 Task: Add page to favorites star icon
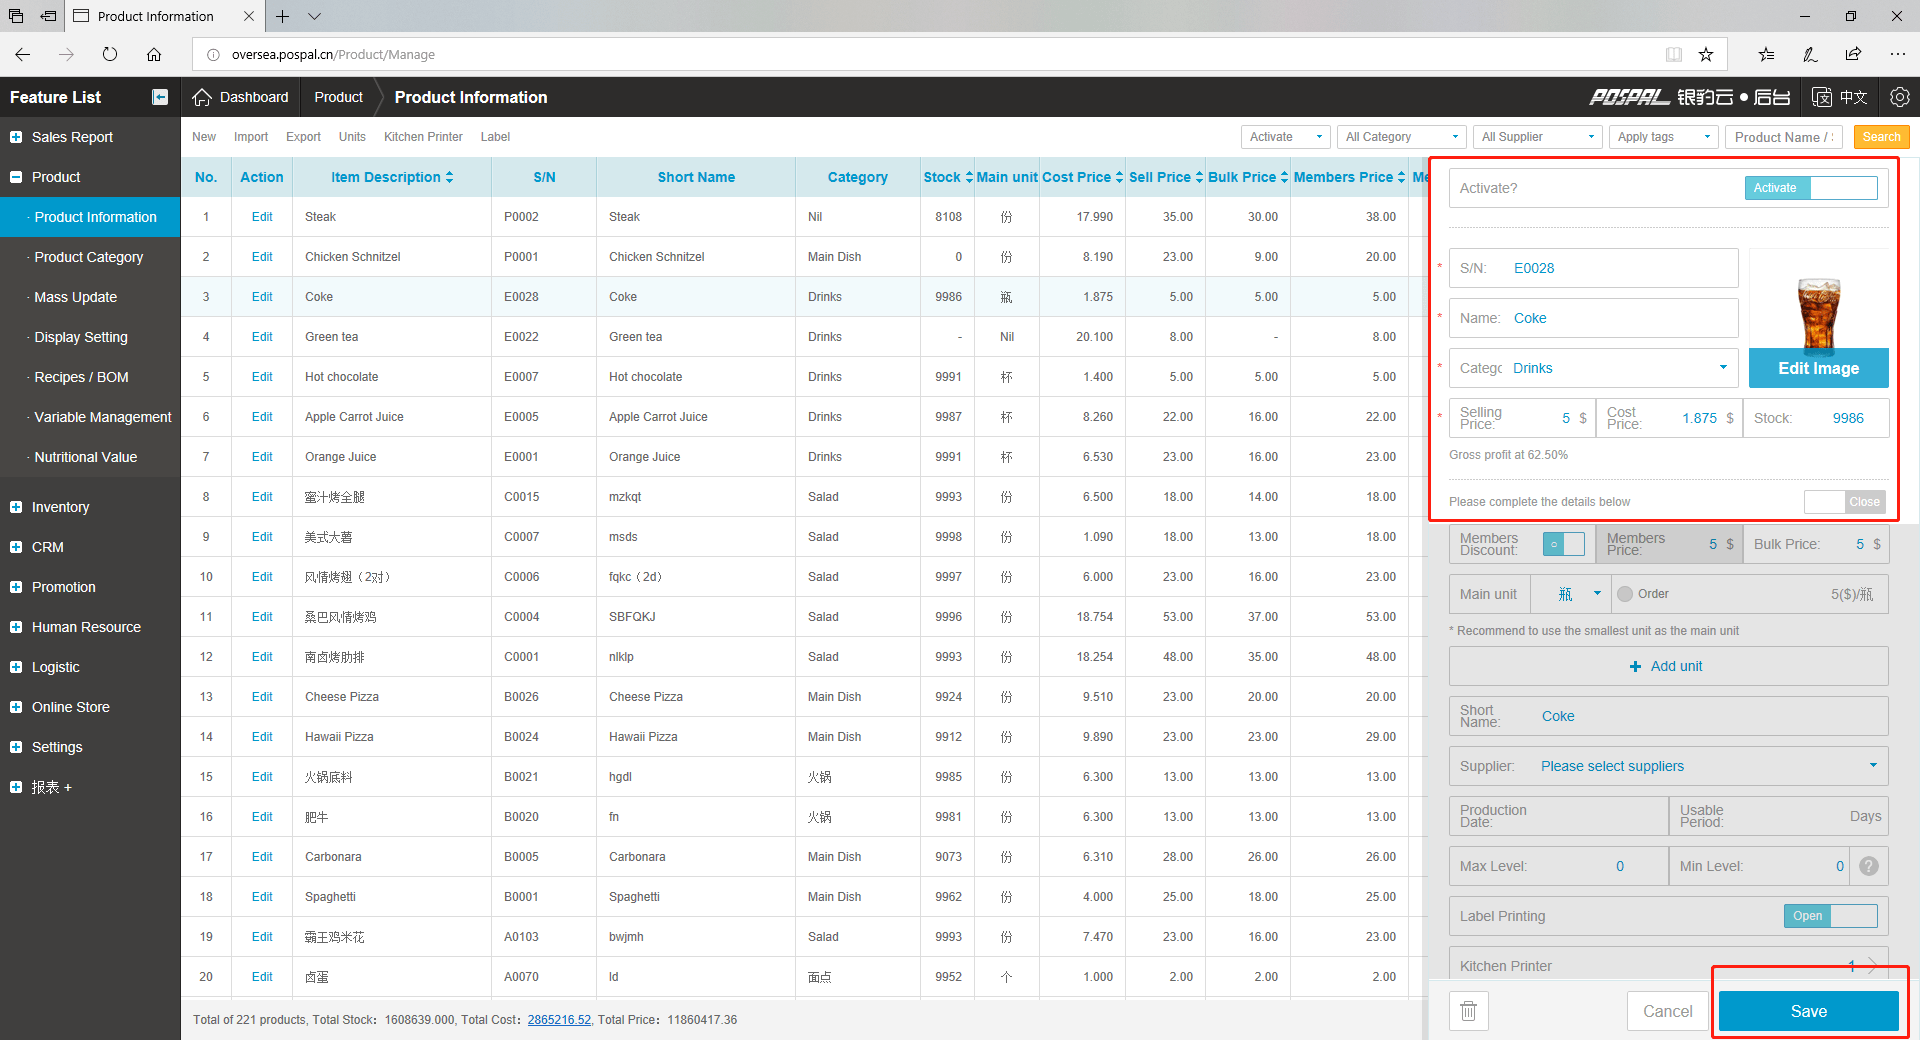point(1706,54)
